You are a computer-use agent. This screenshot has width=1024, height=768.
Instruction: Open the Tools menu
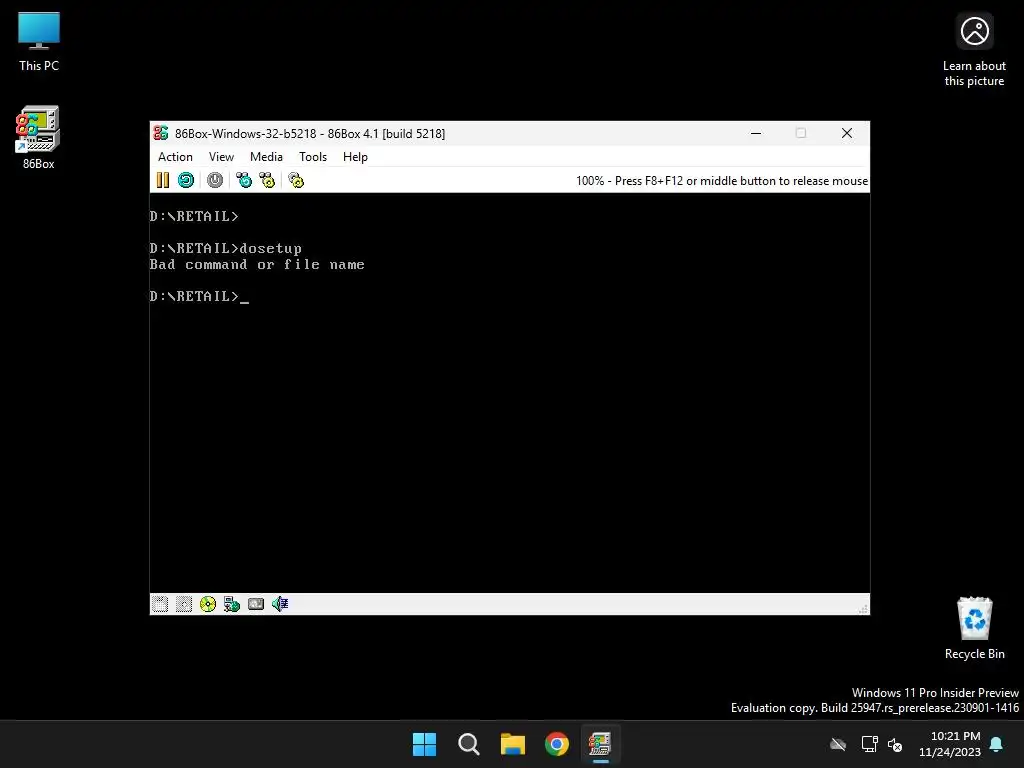(313, 157)
